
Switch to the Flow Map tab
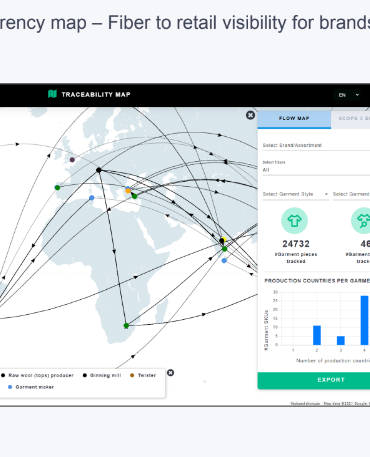[x=294, y=119]
